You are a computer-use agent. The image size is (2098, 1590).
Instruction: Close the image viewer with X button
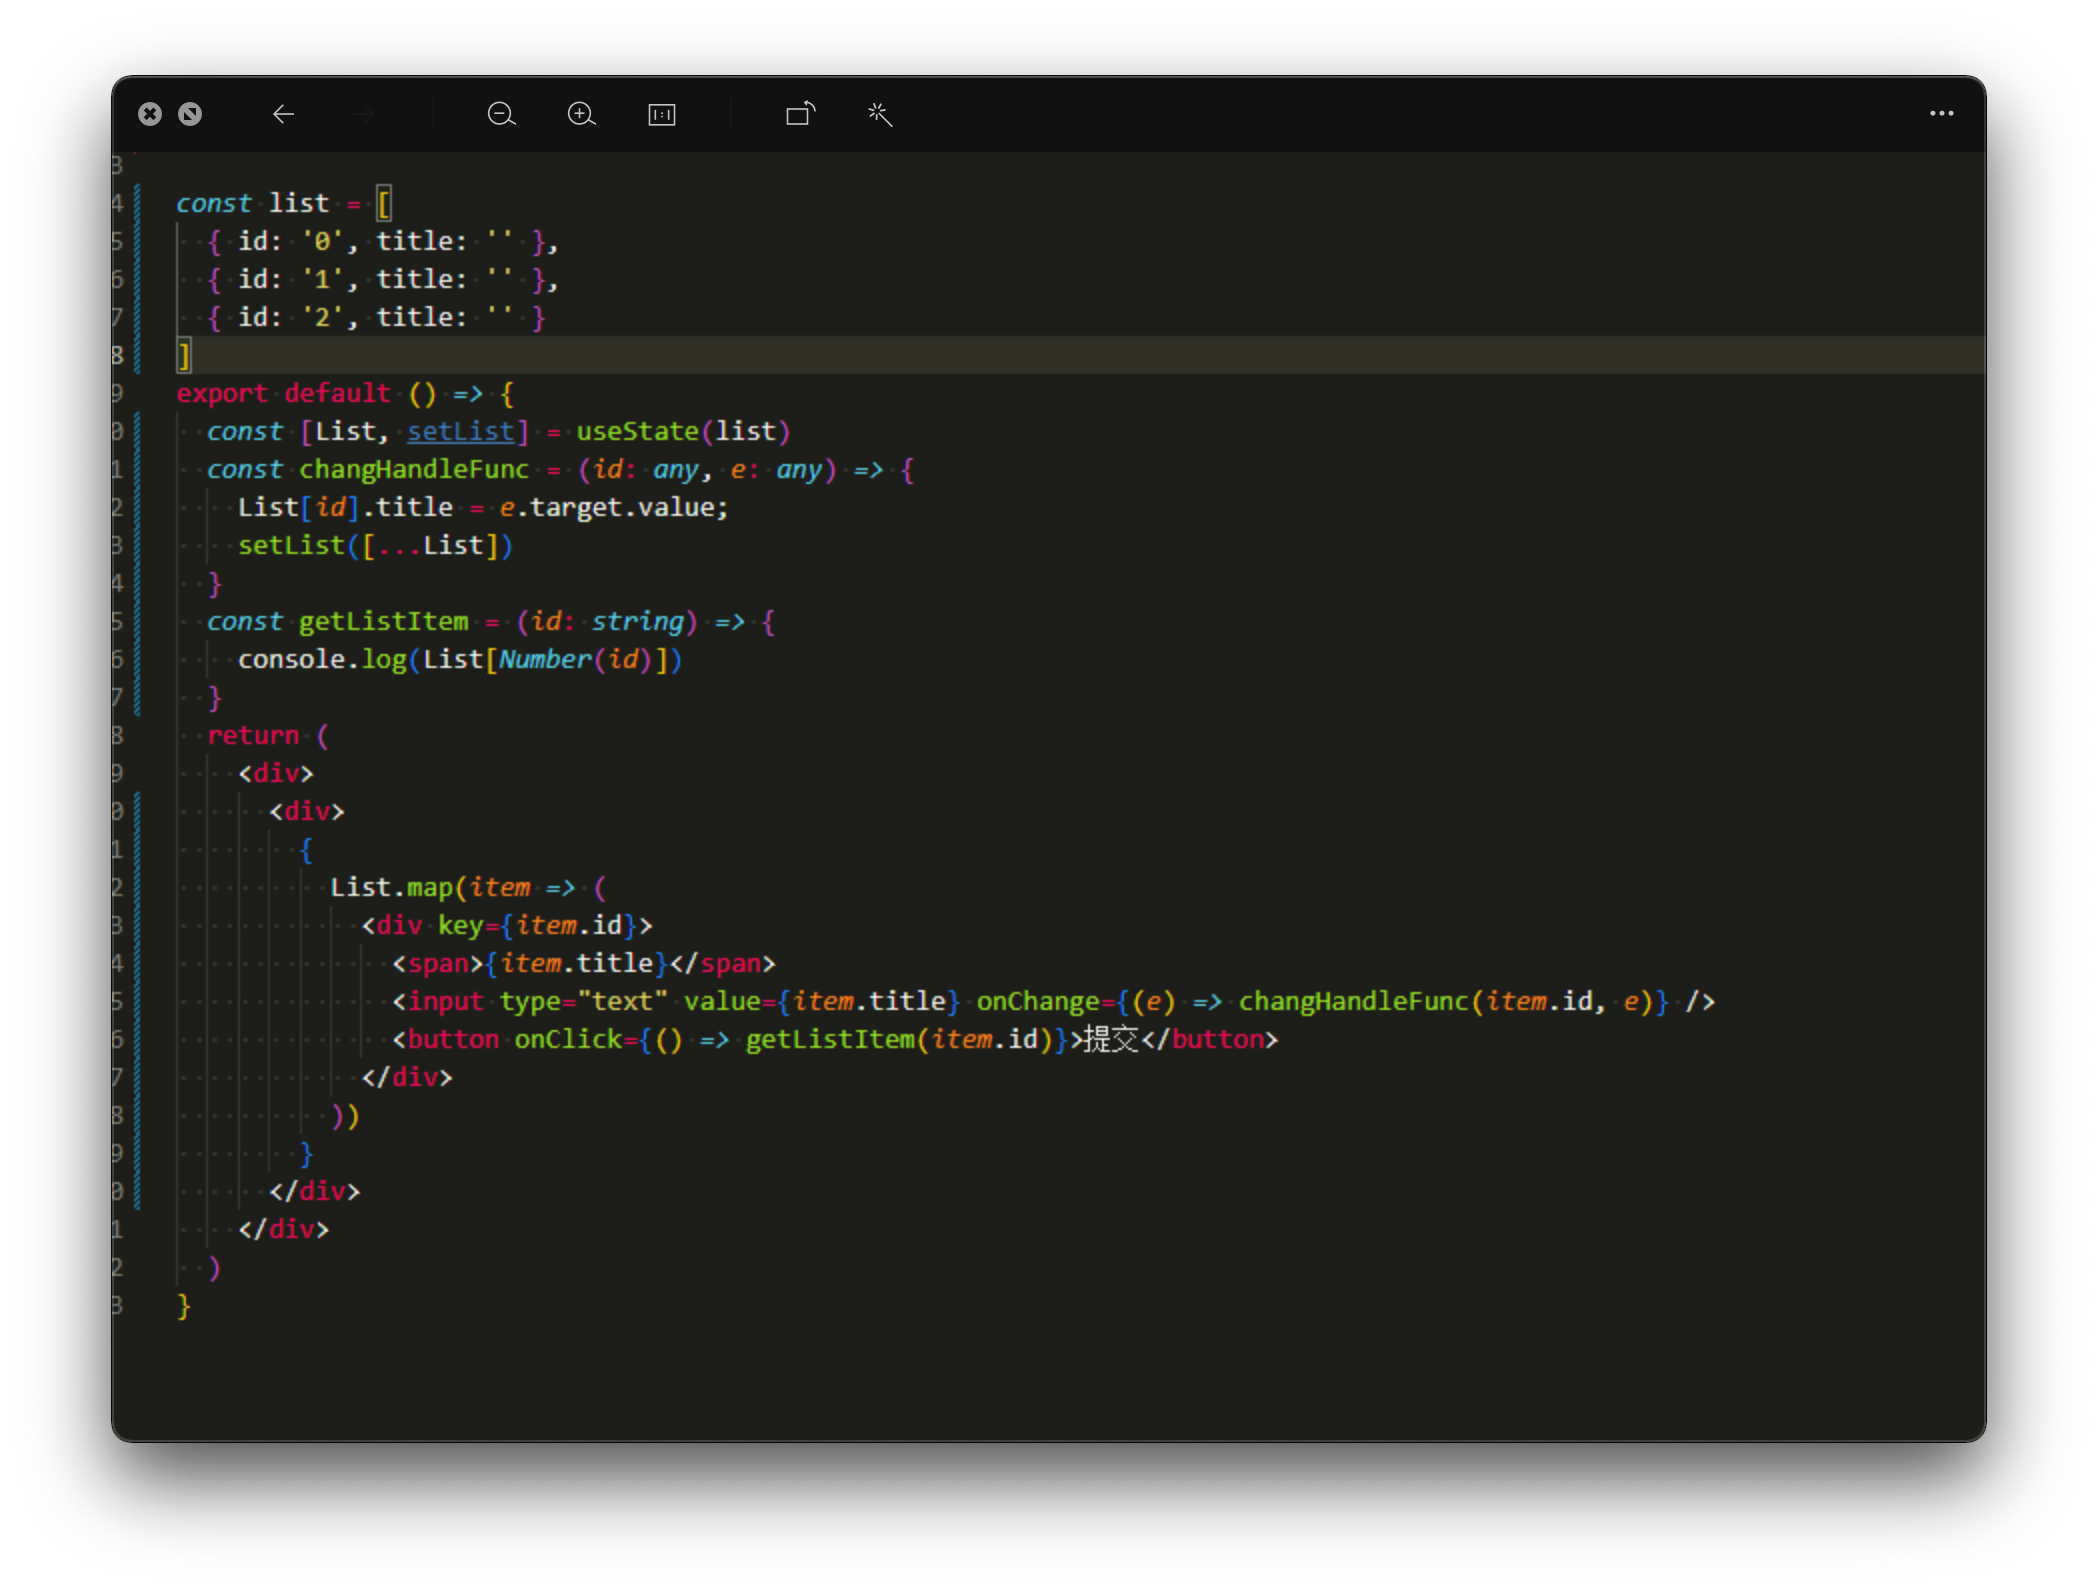click(x=150, y=114)
